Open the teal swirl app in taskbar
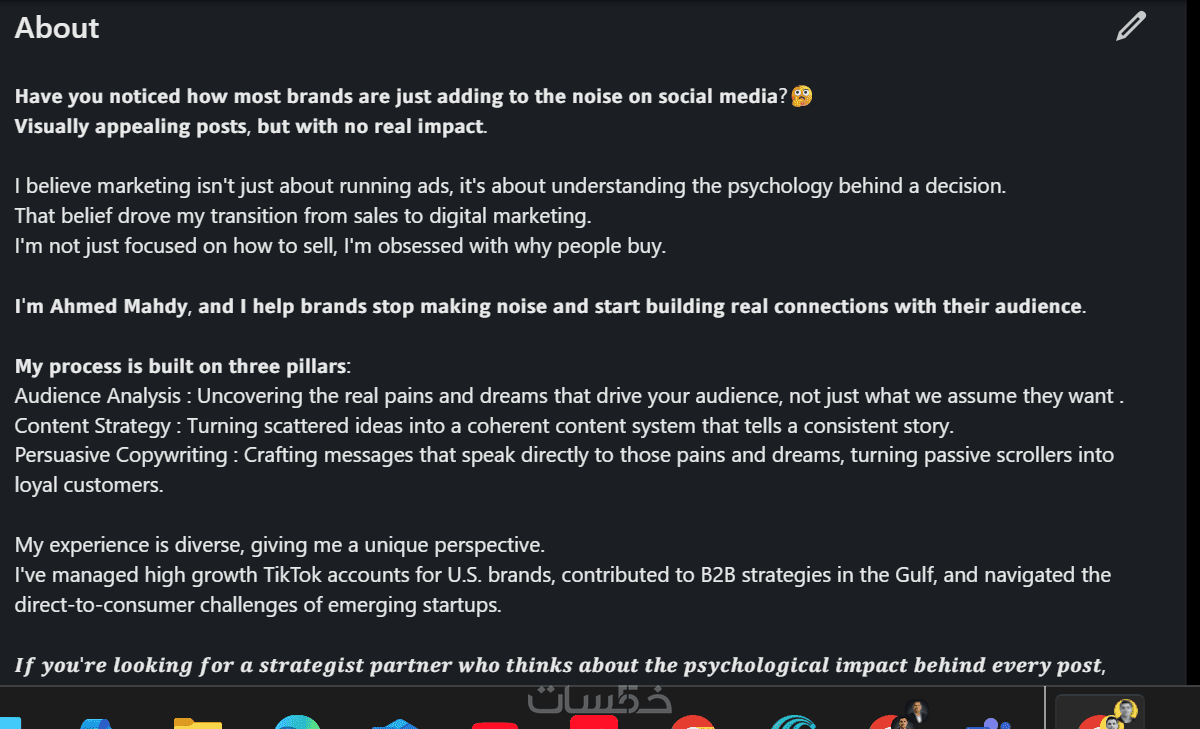This screenshot has width=1200, height=729. (795, 722)
